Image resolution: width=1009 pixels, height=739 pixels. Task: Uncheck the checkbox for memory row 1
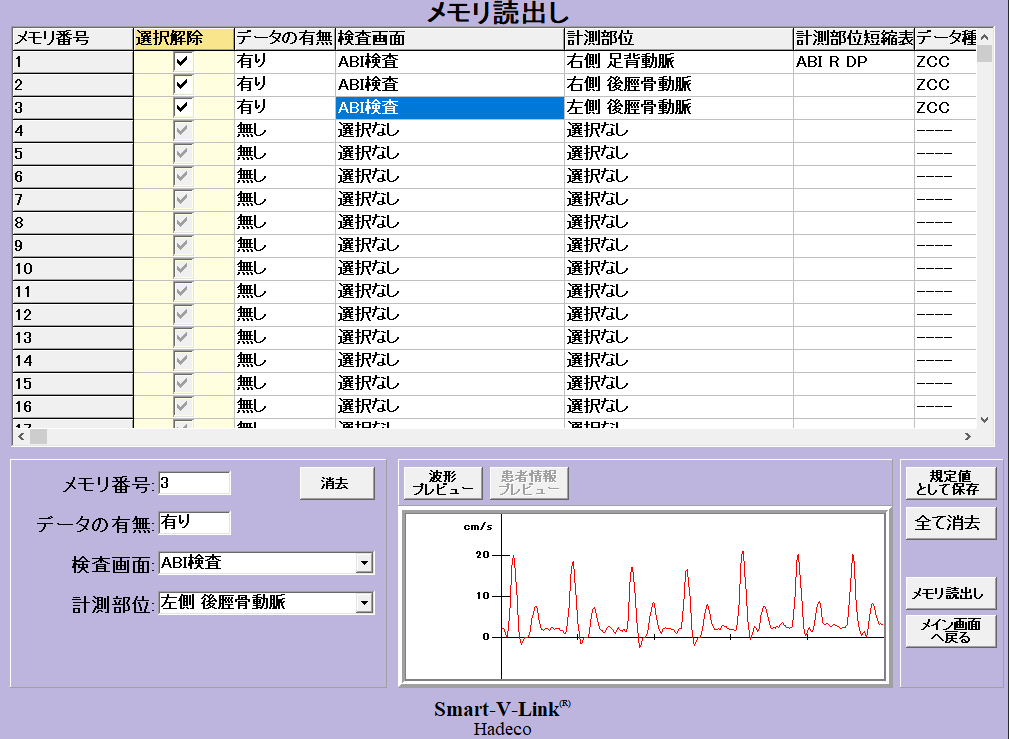click(x=182, y=62)
